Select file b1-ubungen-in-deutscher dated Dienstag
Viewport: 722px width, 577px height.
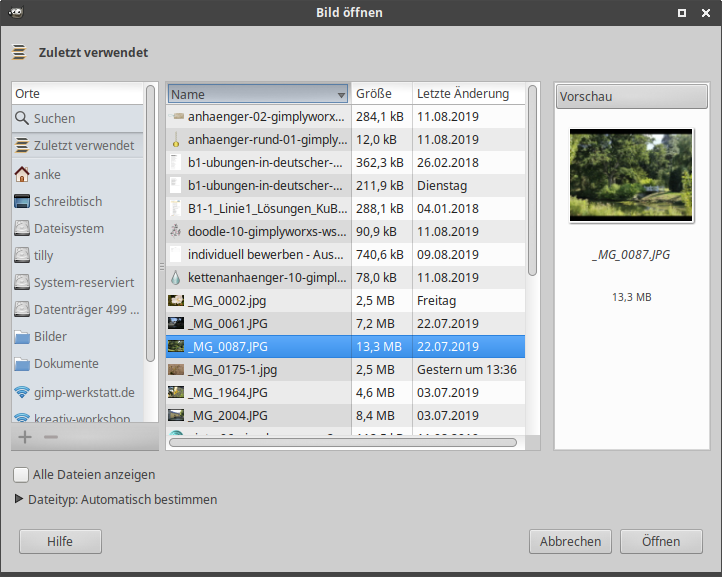(x=345, y=186)
